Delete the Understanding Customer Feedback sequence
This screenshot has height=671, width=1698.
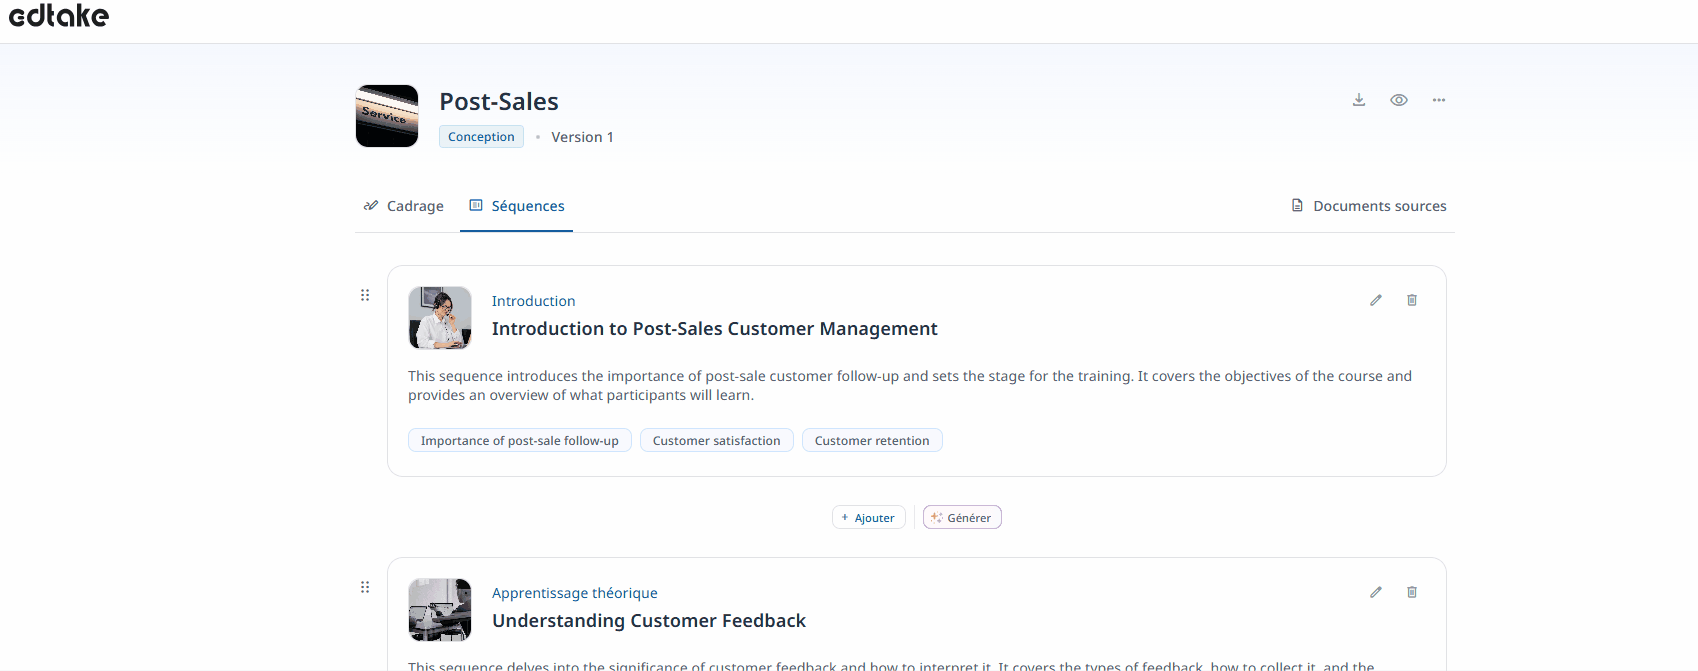point(1412,592)
